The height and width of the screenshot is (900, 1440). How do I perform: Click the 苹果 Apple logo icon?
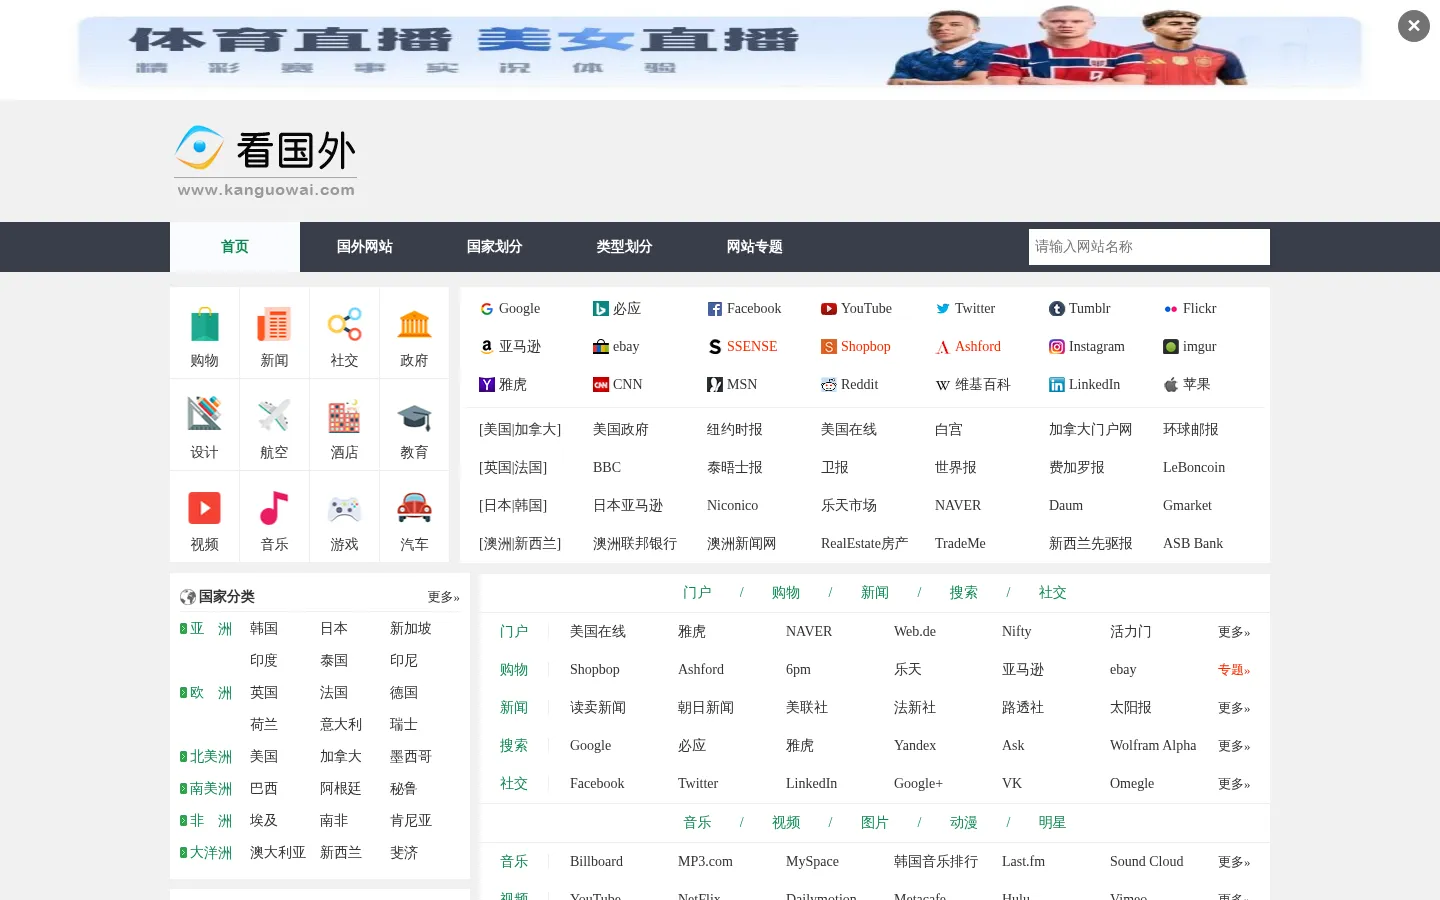(x=1171, y=385)
